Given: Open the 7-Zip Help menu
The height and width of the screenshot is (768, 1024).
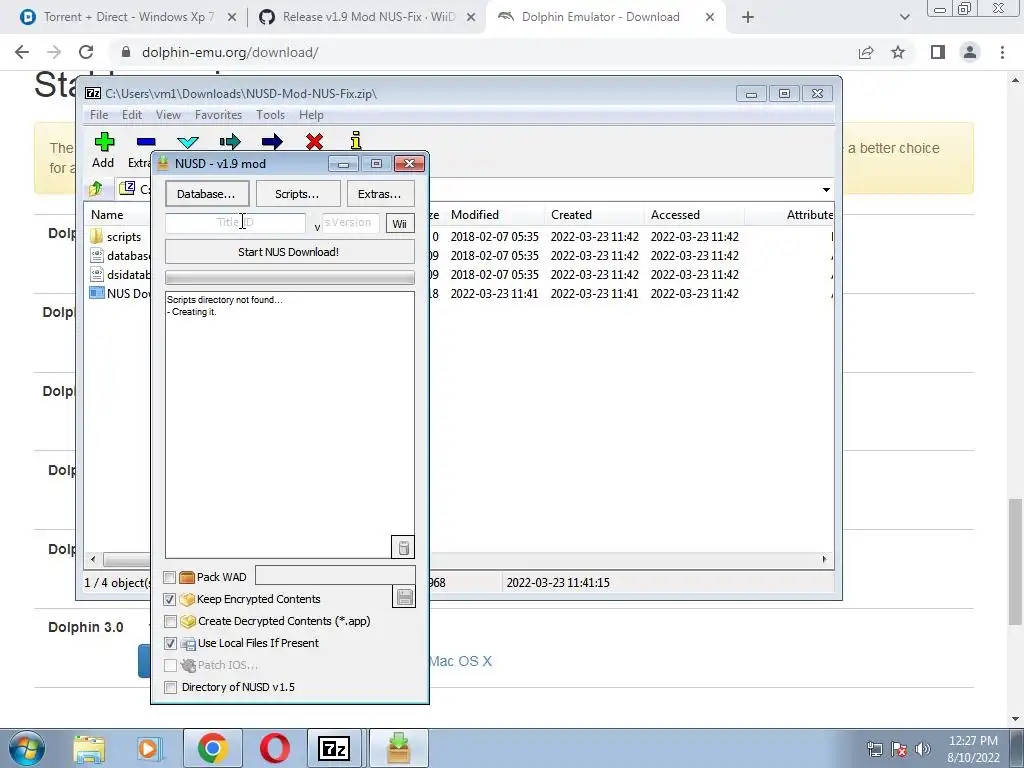Looking at the screenshot, I should (x=312, y=115).
